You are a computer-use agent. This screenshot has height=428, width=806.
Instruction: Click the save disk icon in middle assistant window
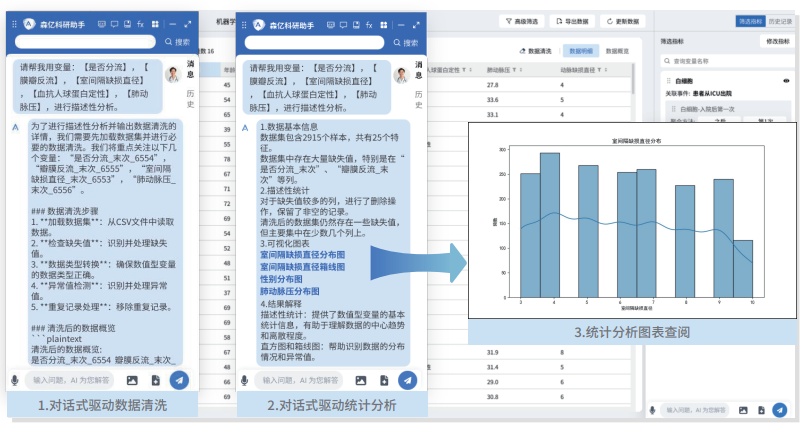click(356, 25)
